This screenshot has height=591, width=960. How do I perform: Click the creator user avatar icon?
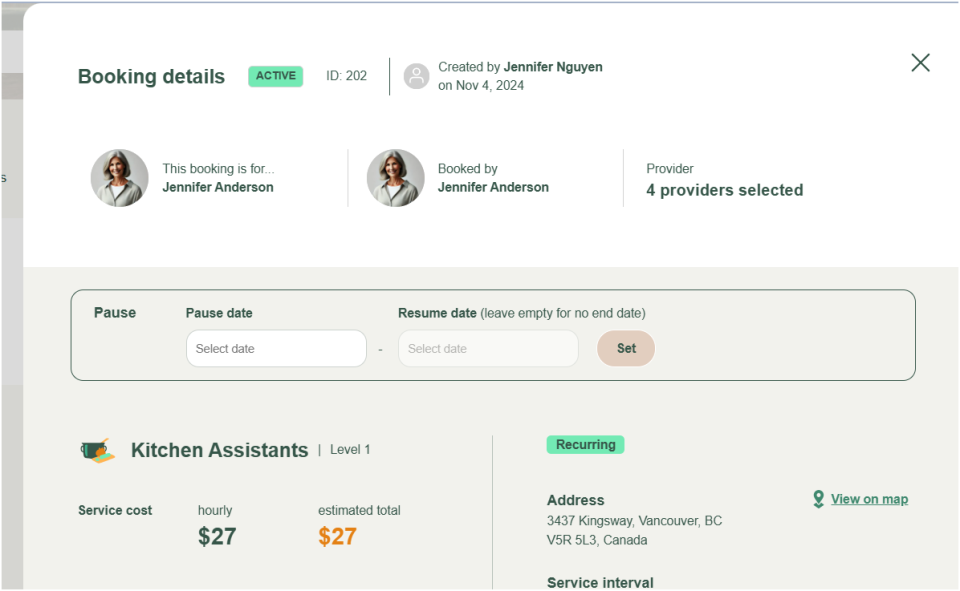(417, 76)
